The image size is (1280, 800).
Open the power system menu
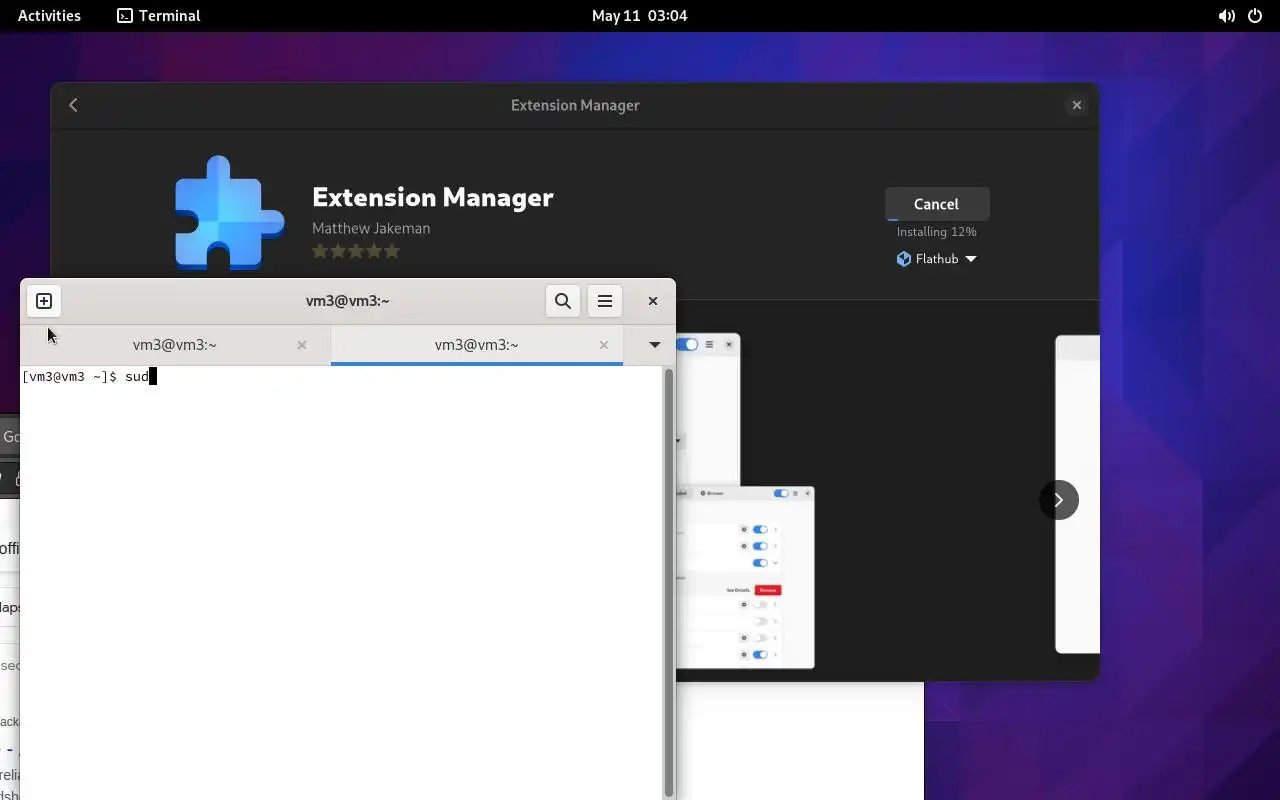pos(1255,16)
